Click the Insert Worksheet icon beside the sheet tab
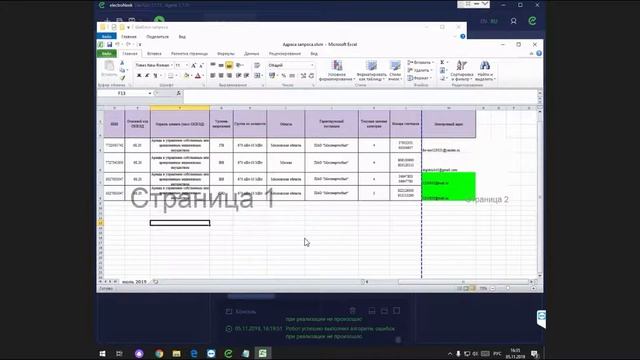 click(x=156, y=282)
